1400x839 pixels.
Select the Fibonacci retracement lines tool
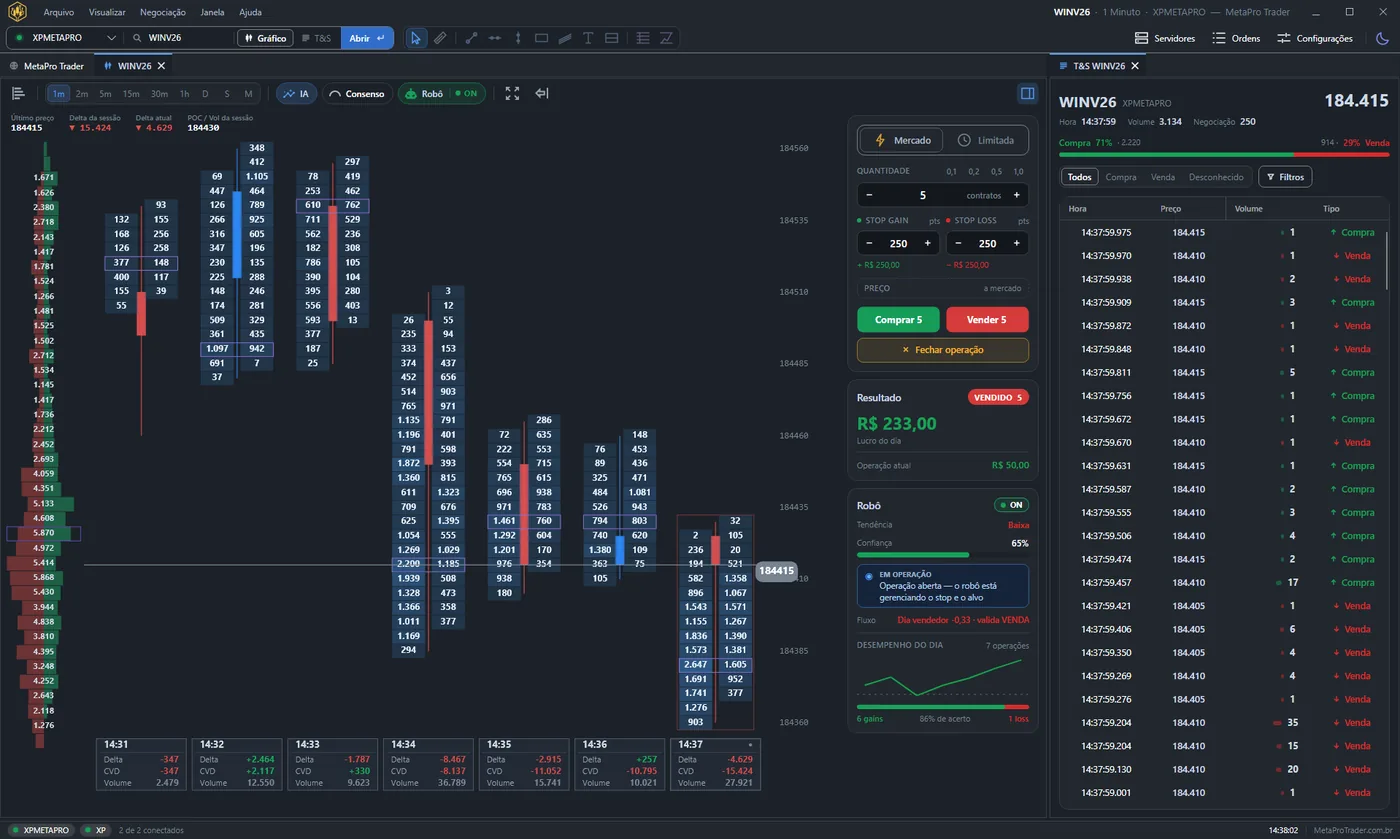[643, 38]
